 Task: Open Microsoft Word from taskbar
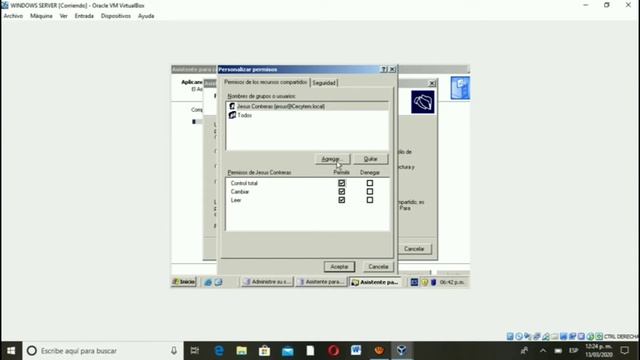(356, 351)
